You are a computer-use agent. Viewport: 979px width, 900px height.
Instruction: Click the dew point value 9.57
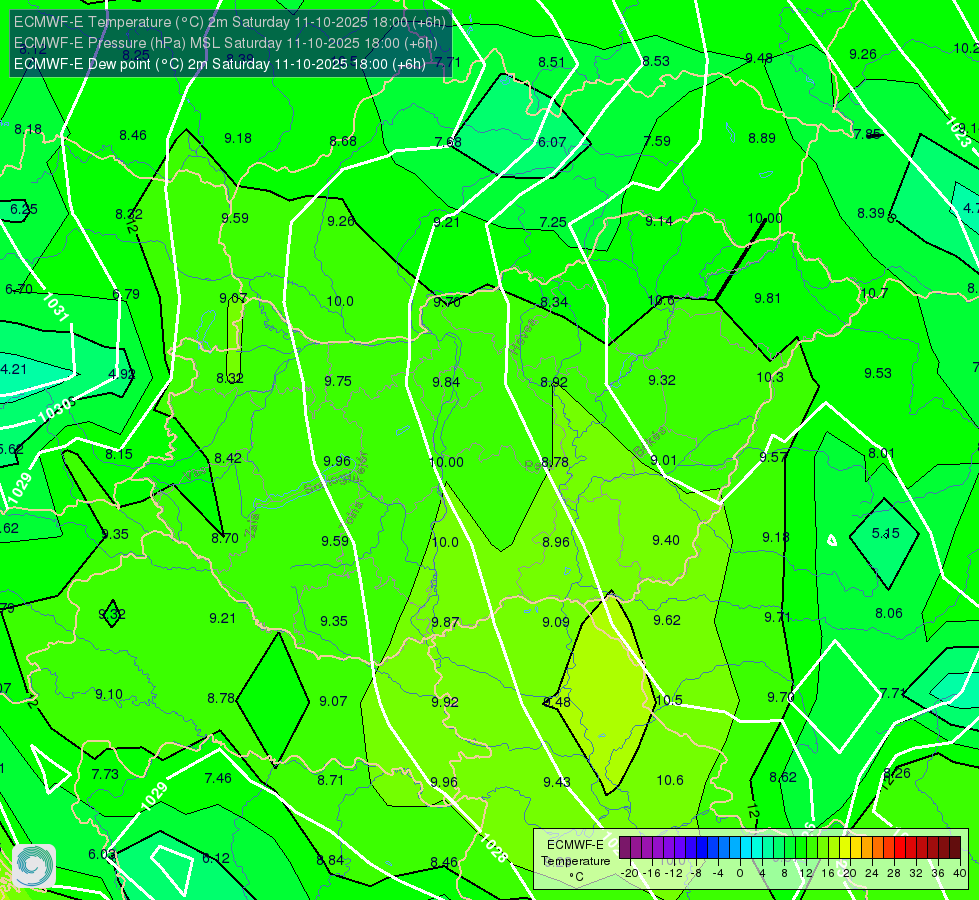tap(773, 457)
